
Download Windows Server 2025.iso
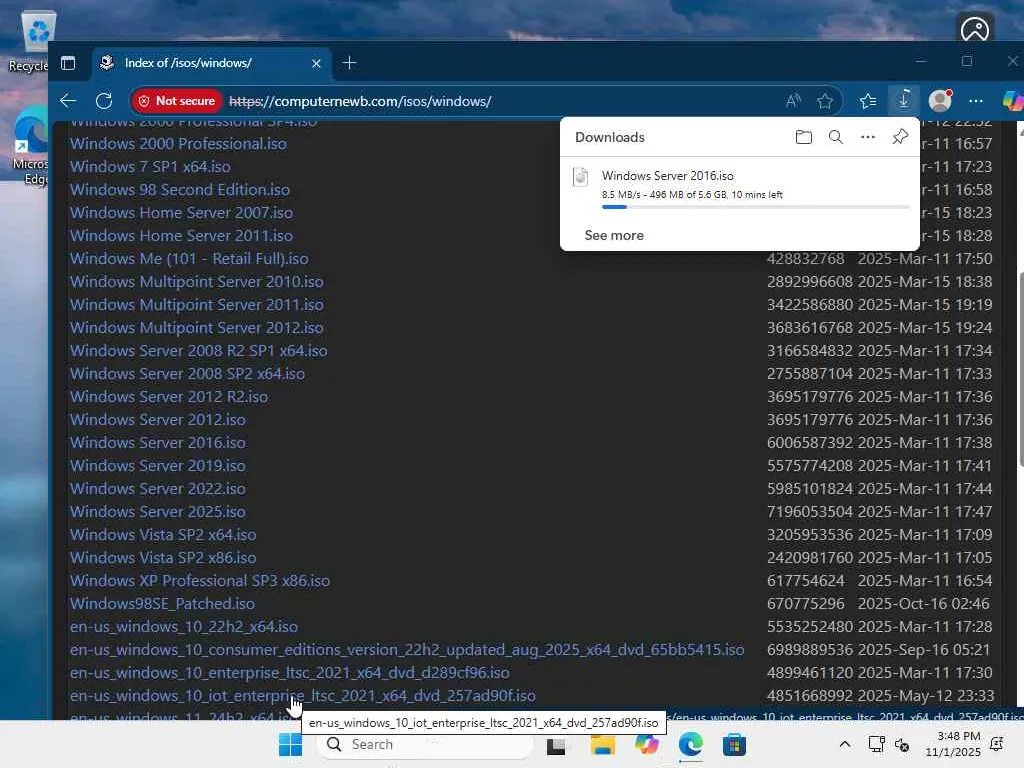coord(158,511)
